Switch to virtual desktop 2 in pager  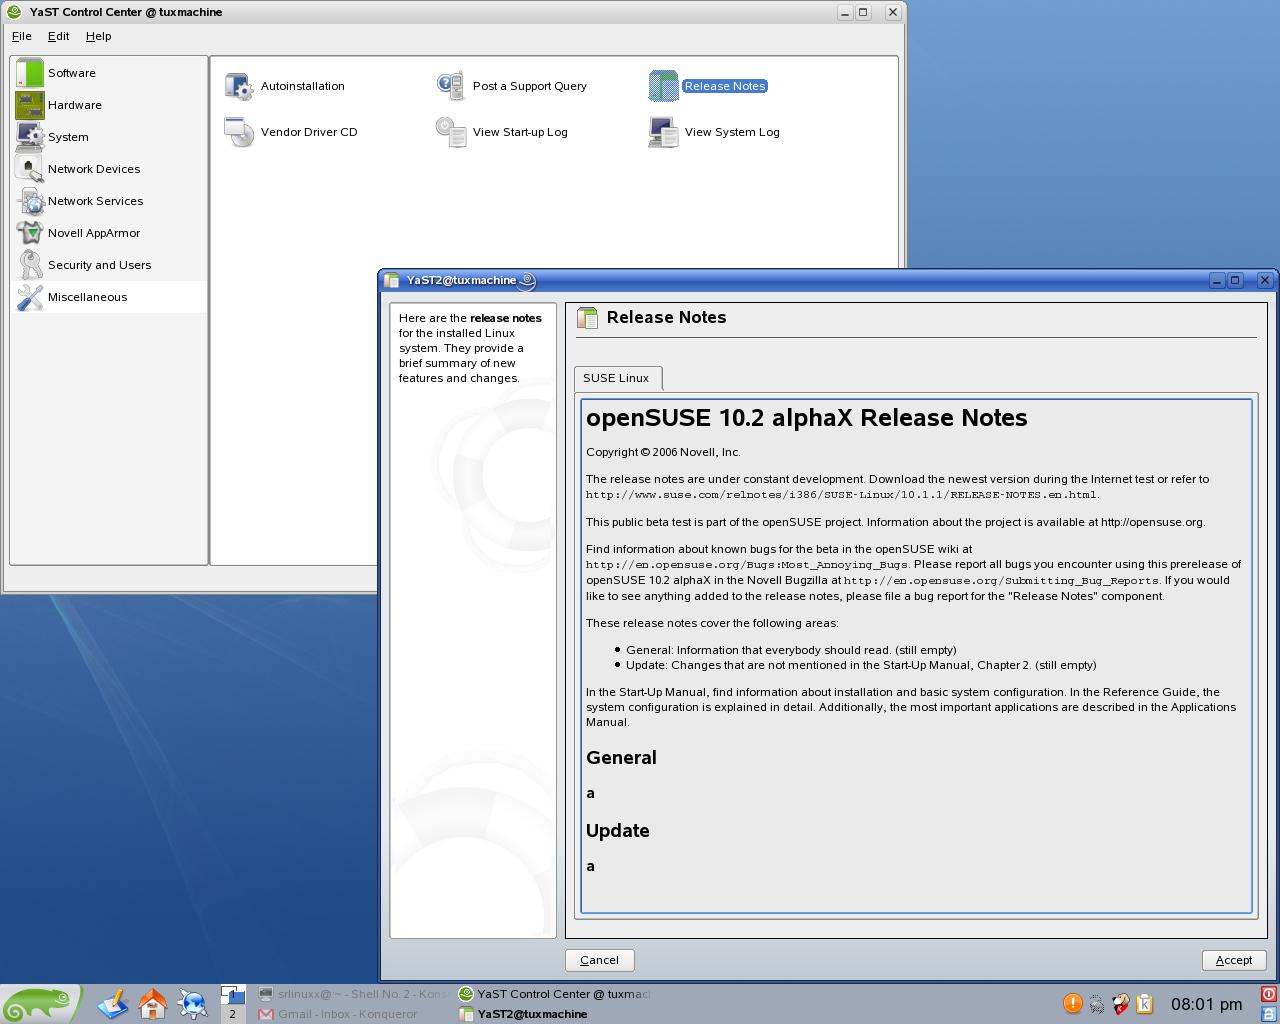pyautogui.click(x=232, y=1014)
